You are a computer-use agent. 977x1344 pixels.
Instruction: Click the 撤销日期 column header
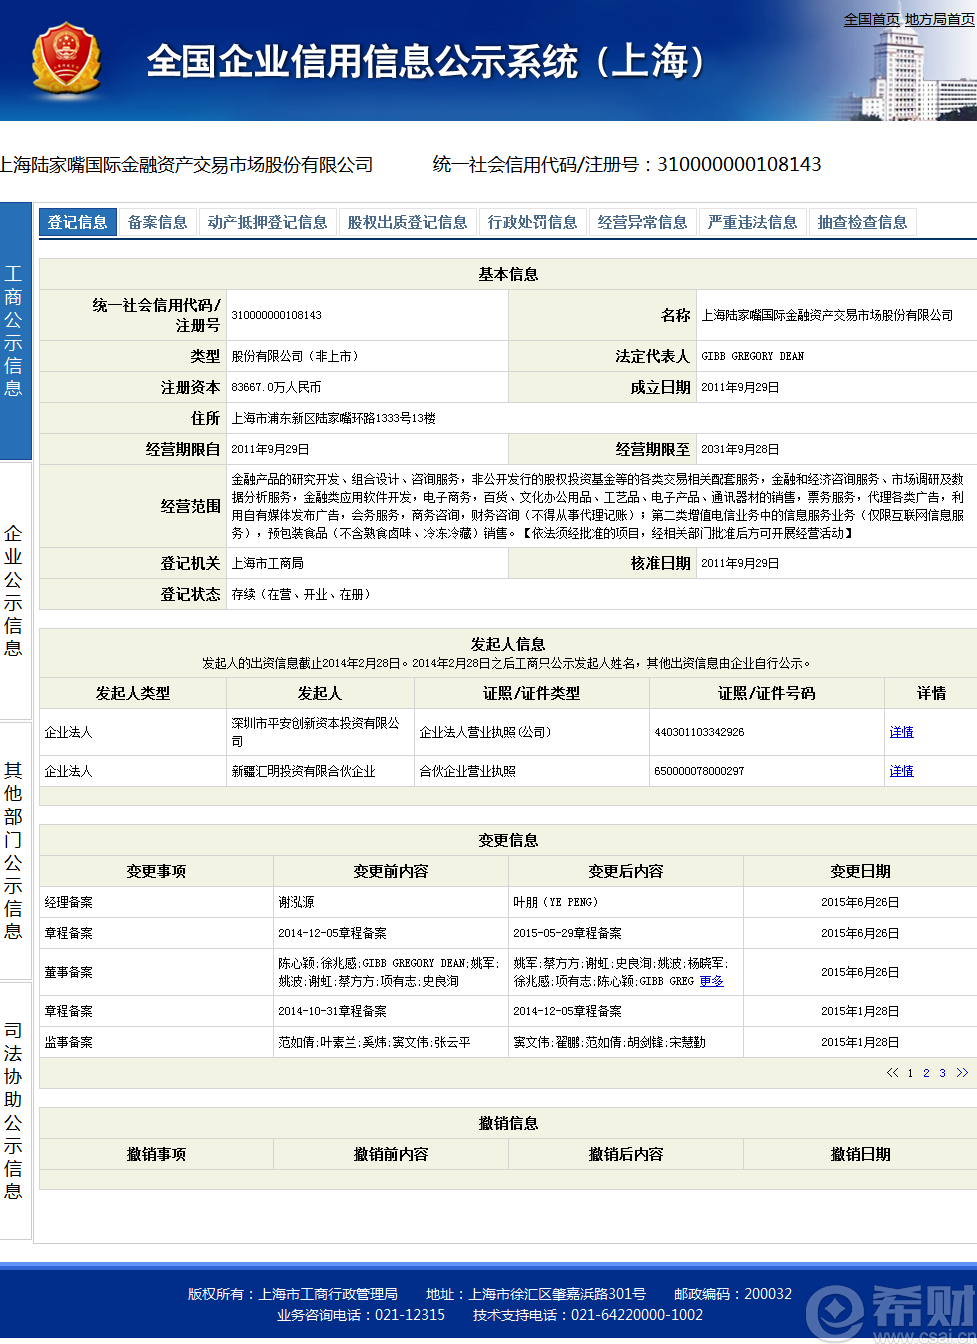click(860, 1154)
